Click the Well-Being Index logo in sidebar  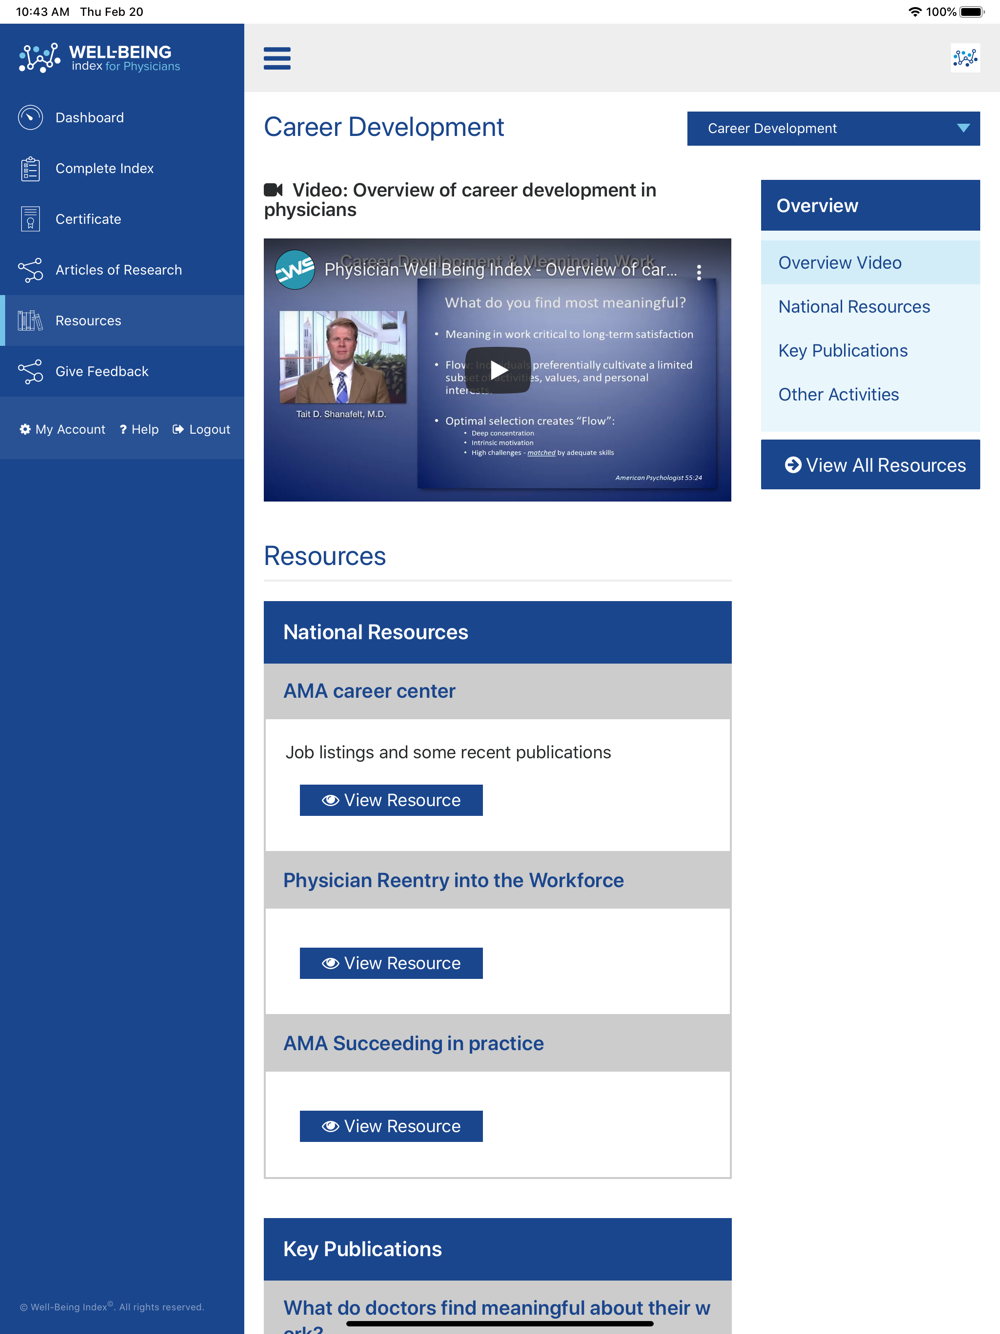(99, 58)
